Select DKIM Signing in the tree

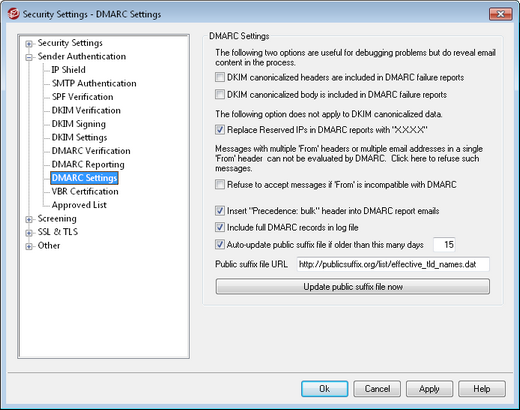point(79,124)
